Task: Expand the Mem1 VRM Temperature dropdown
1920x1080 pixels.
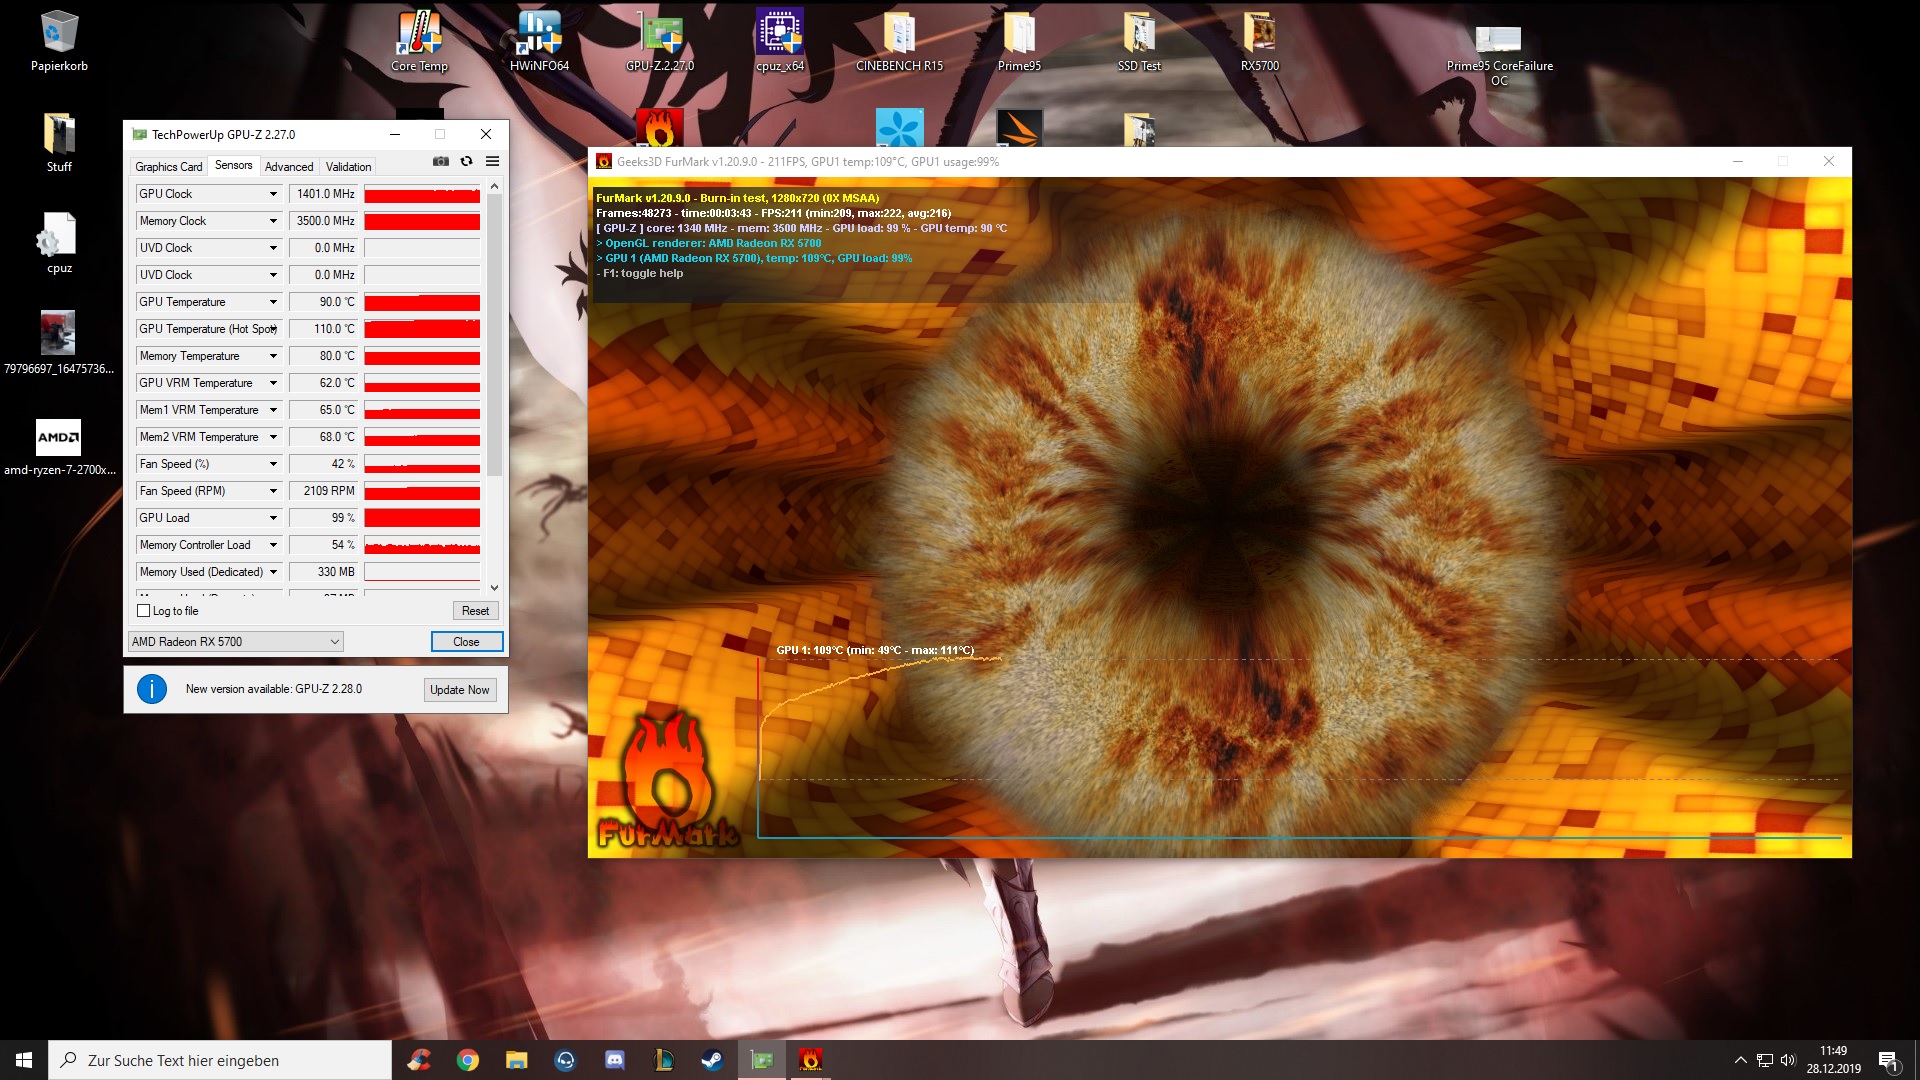Action: pos(273,410)
